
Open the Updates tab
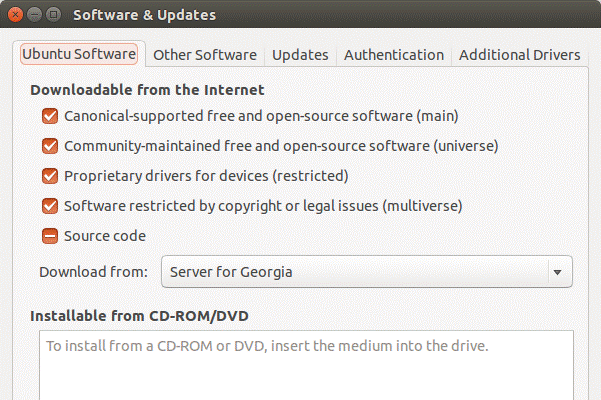coord(300,55)
